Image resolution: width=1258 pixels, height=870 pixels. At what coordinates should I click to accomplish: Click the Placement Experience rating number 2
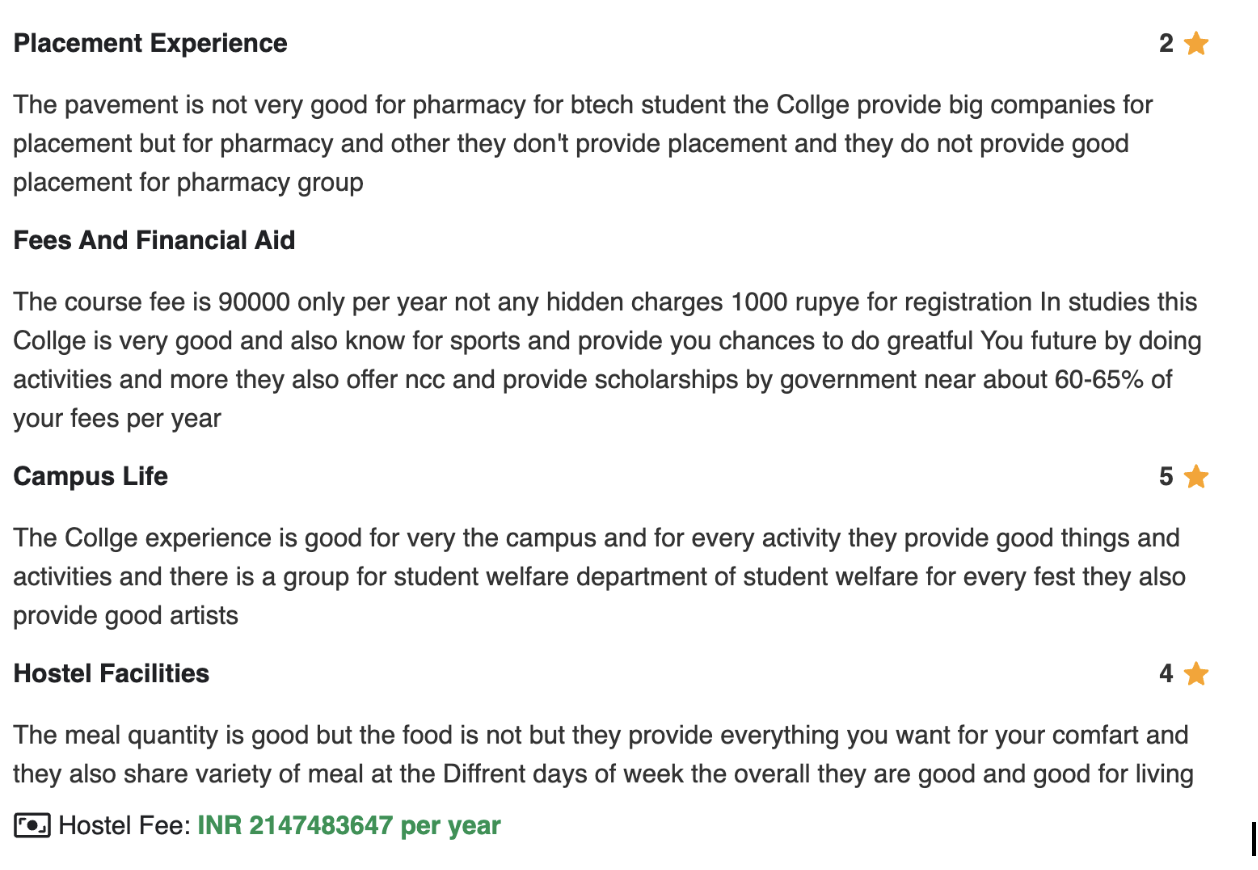pyautogui.click(x=1166, y=44)
